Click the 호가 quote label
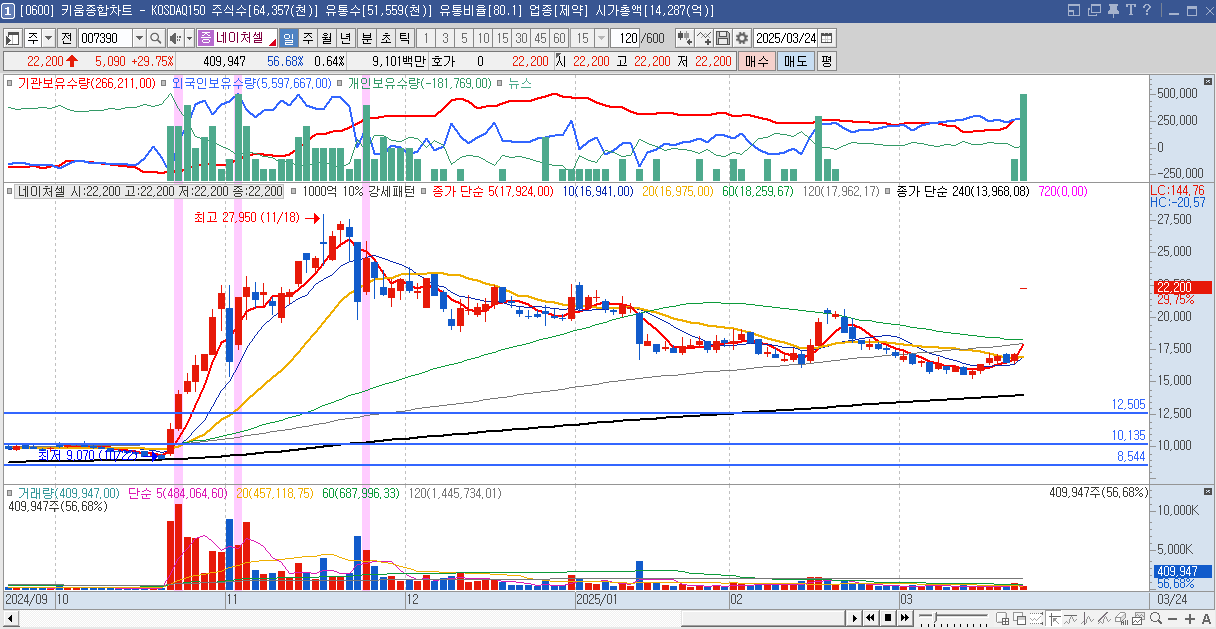Image resolution: width=1216 pixels, height=629 pixels. coord(442,61)
